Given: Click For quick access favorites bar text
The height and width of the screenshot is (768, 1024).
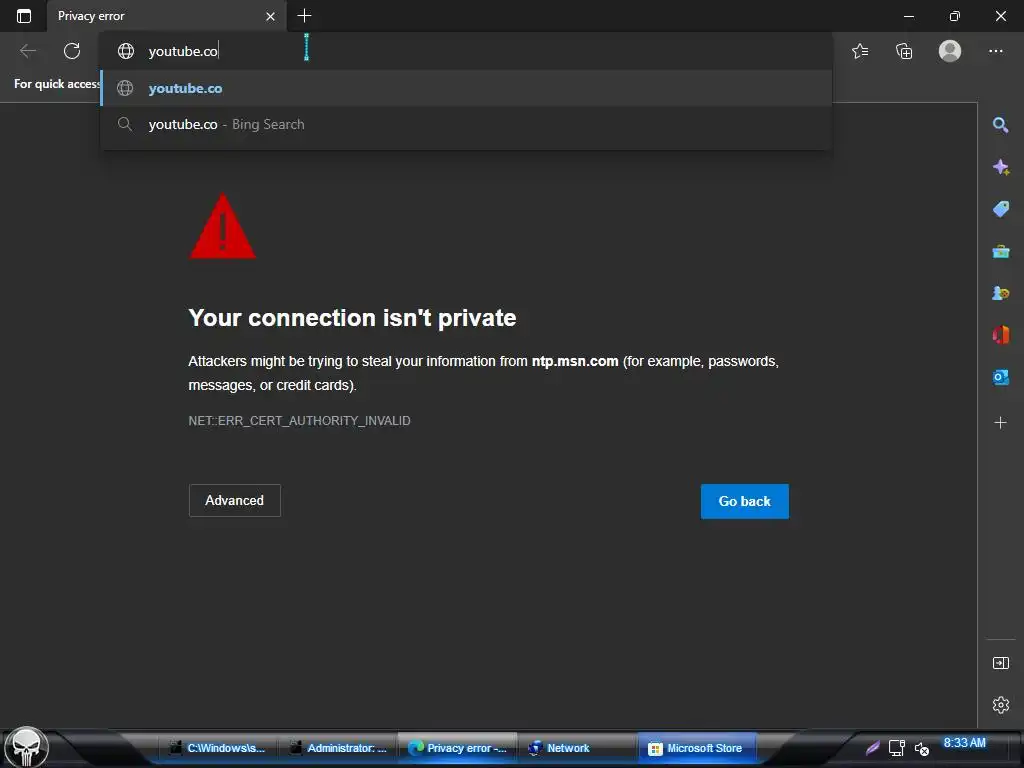Looking at the screenshot, I should (57, 84).
